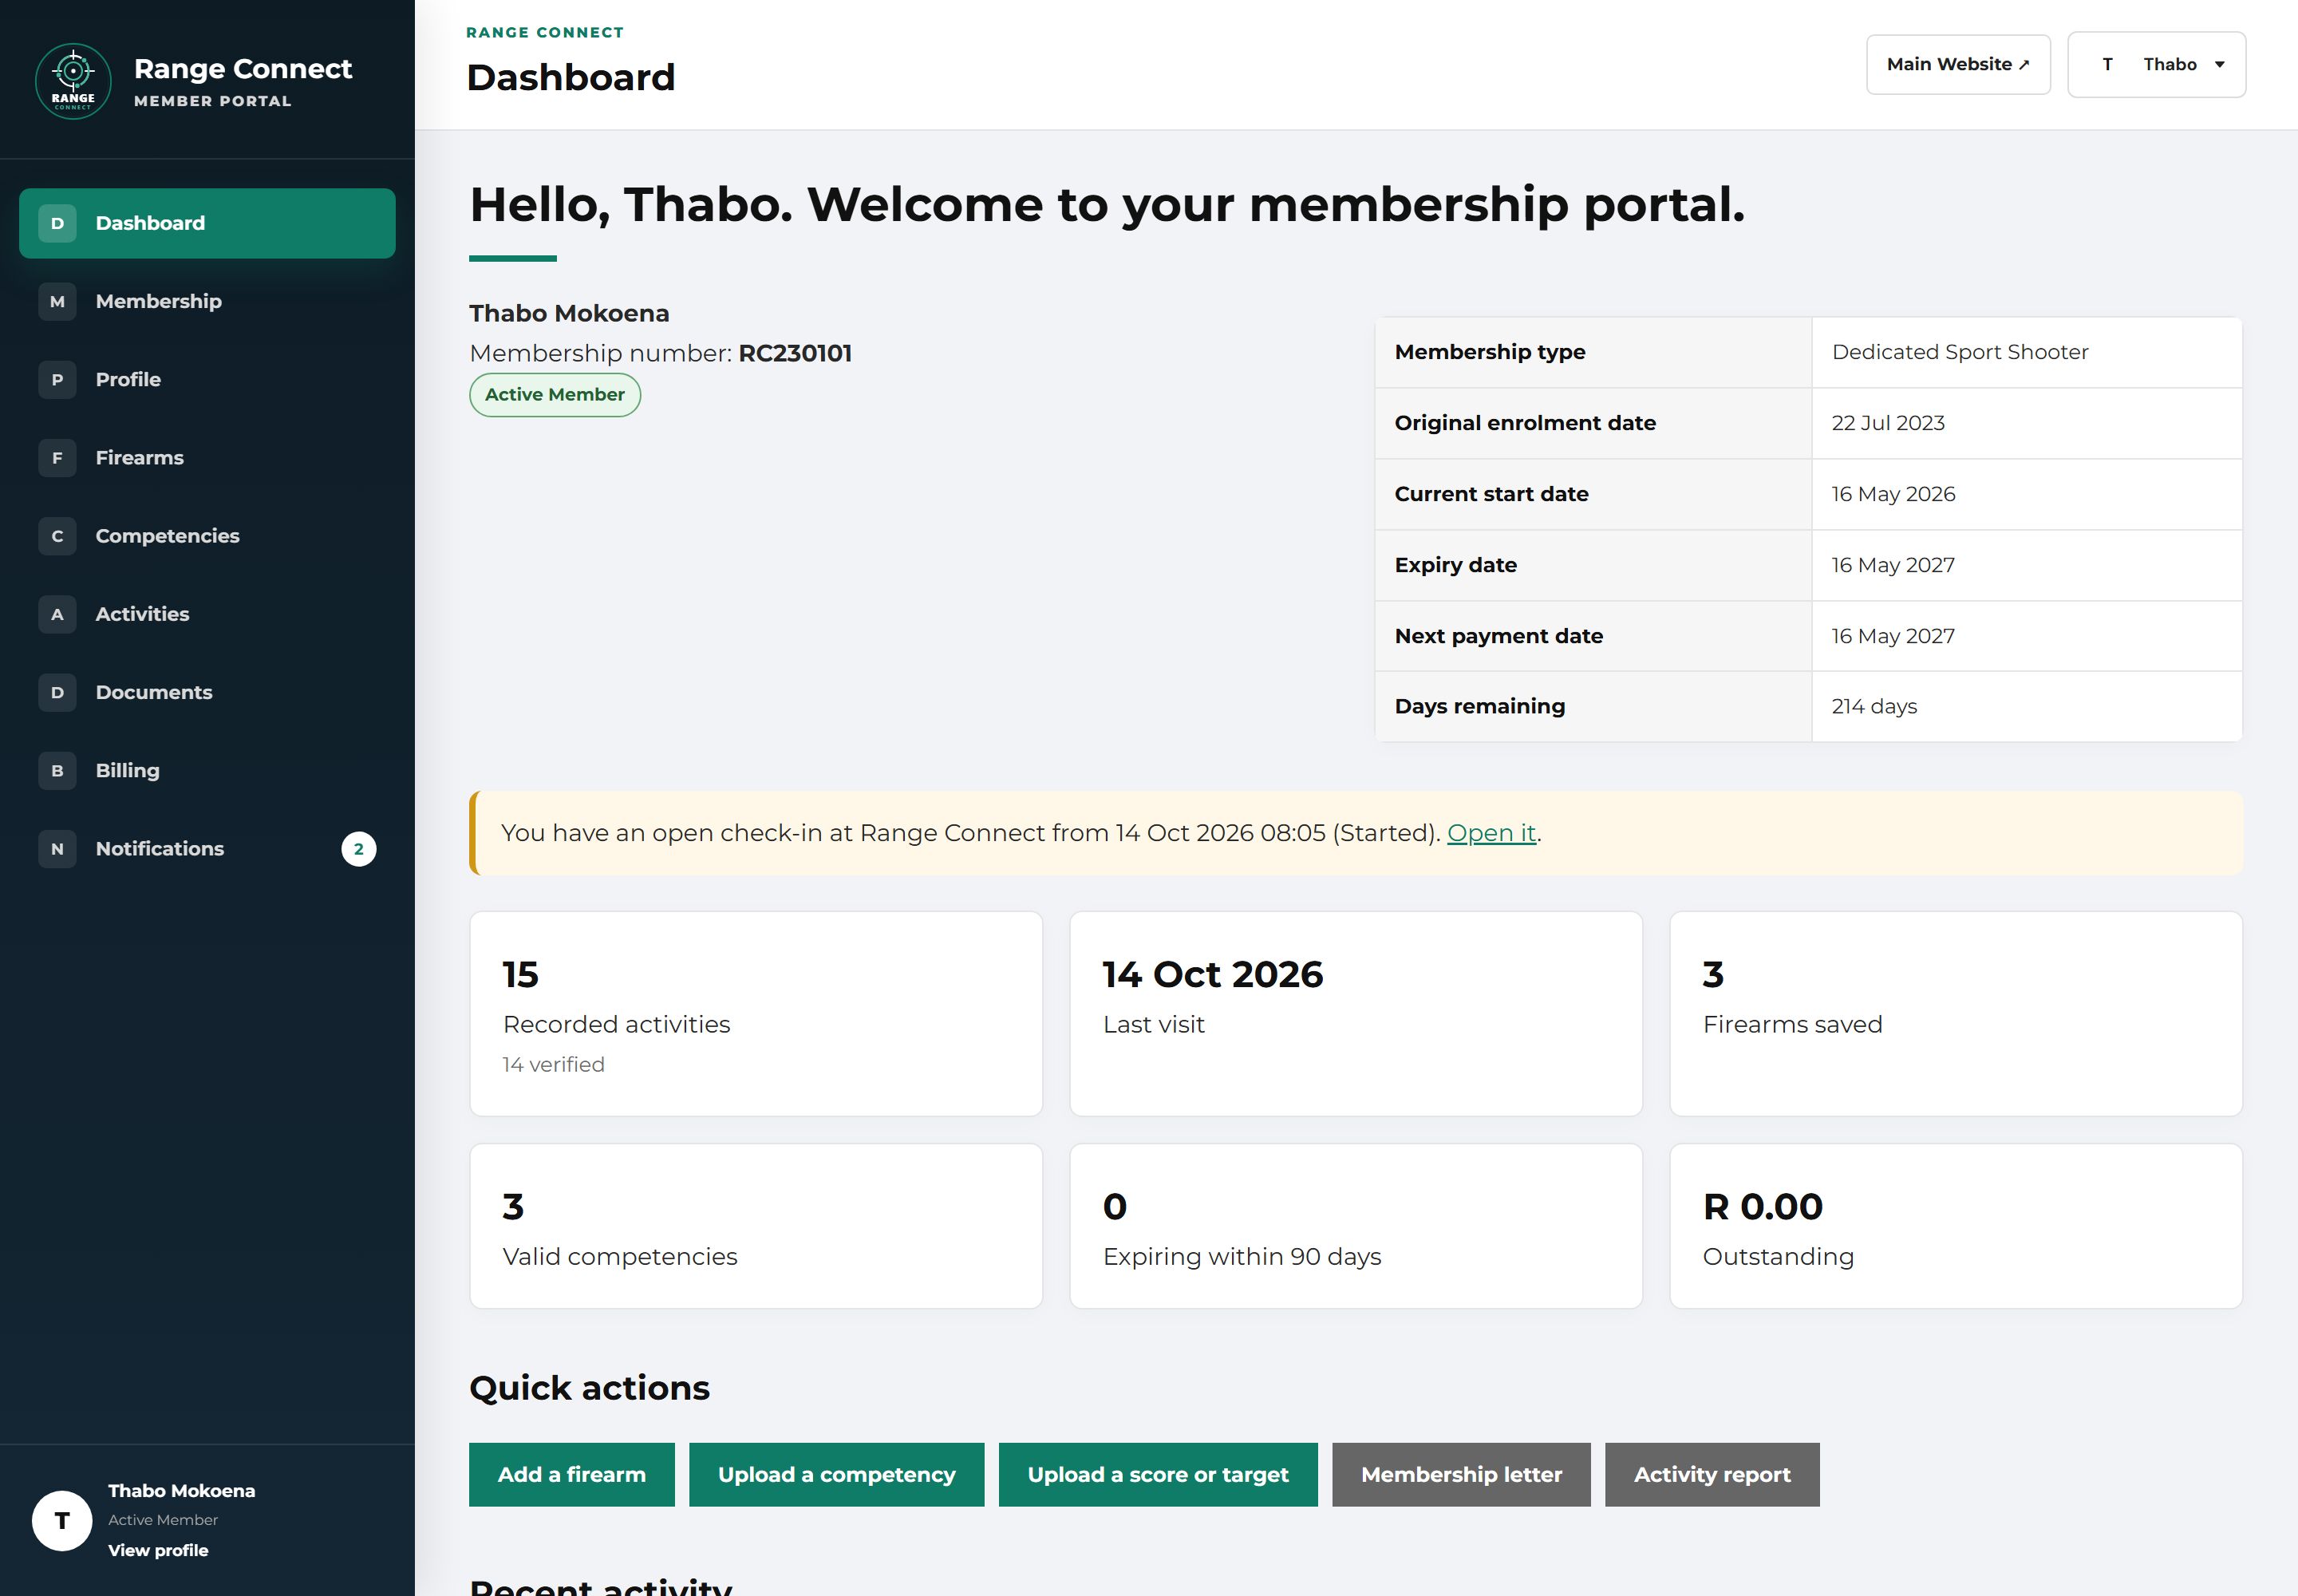Click the Next payment date label
The width and height of the screenshot is (2298, 1596).
tap(1498, 636)
